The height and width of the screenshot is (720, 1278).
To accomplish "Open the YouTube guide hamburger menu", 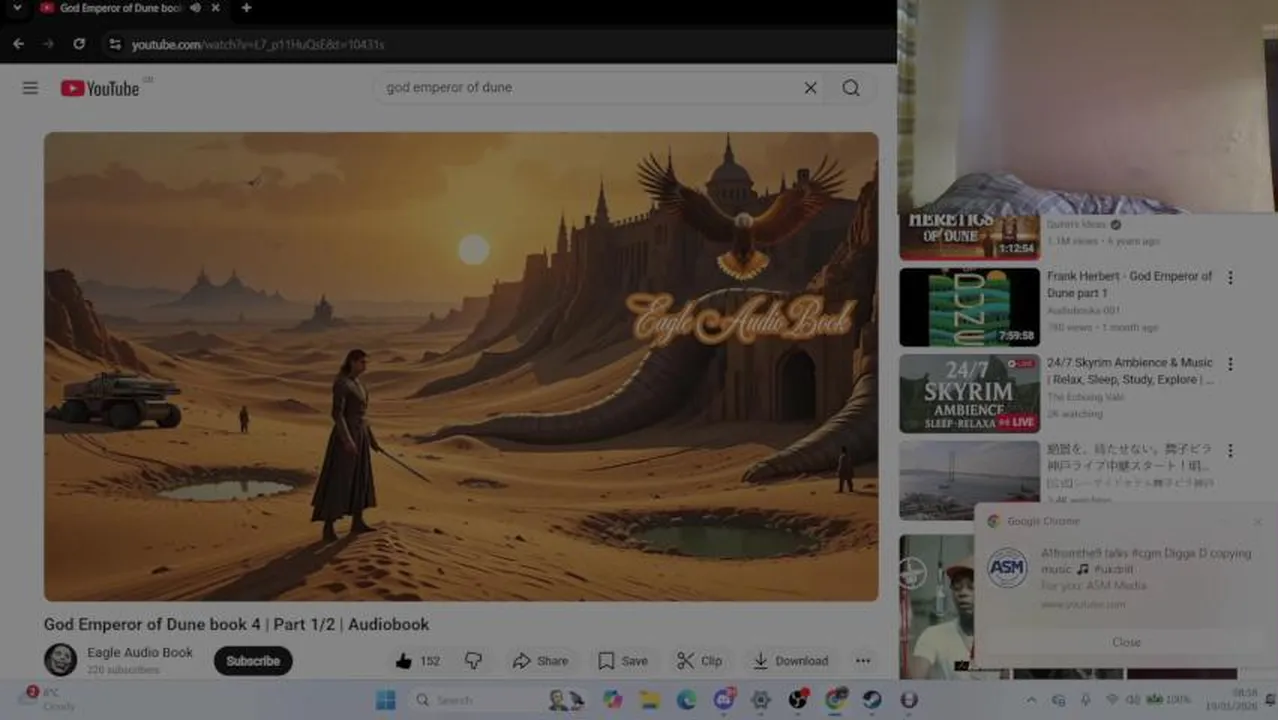I will [30, 88].
